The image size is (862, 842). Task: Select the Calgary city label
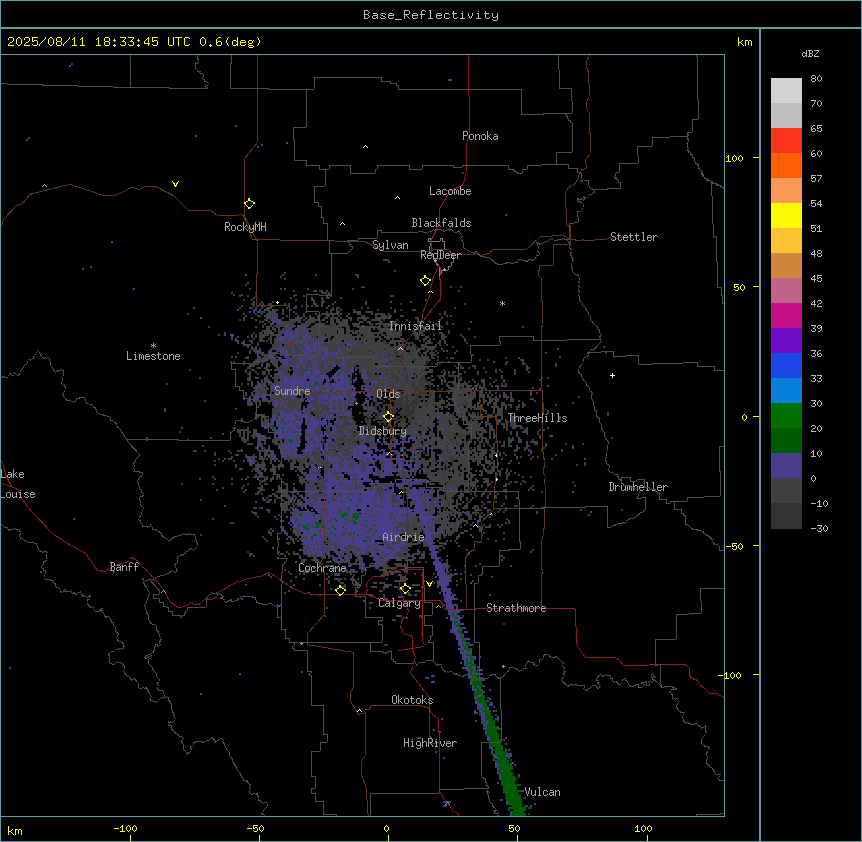point(399,603)
